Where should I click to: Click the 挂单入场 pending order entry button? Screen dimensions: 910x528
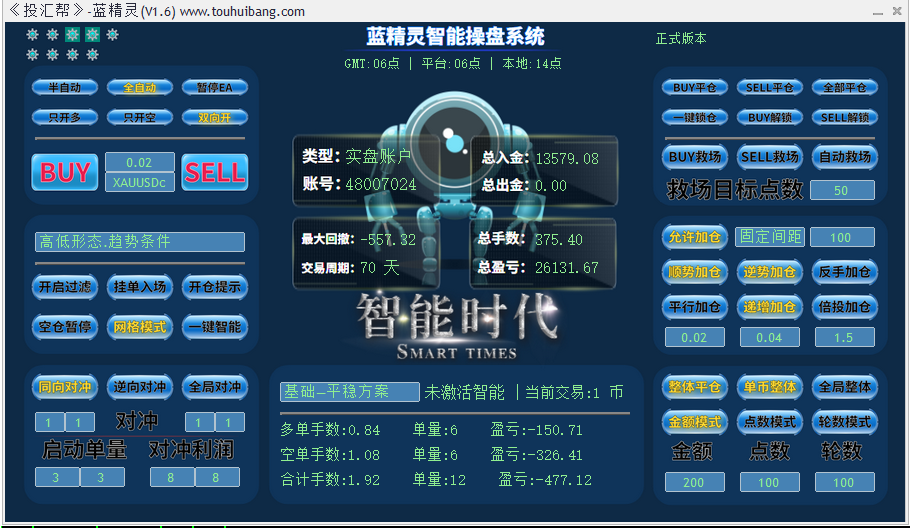point(140,287)
